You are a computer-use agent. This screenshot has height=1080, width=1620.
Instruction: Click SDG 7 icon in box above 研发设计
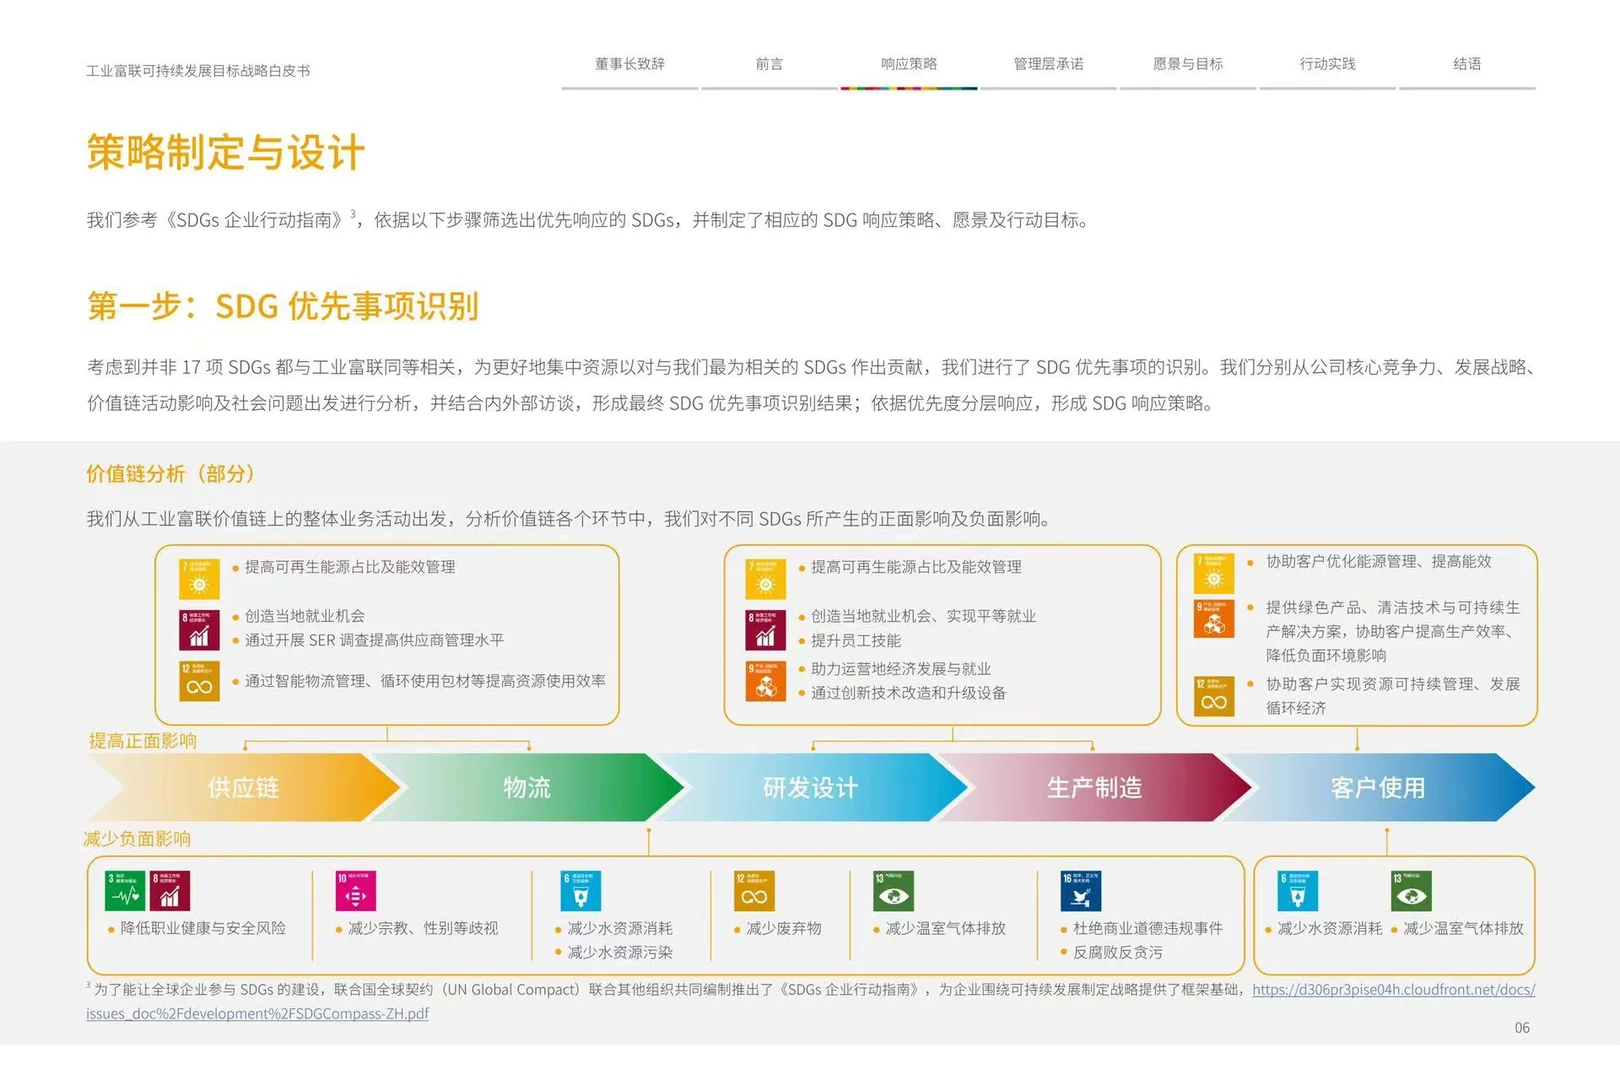pyautogui.click(x=766, y=579)
